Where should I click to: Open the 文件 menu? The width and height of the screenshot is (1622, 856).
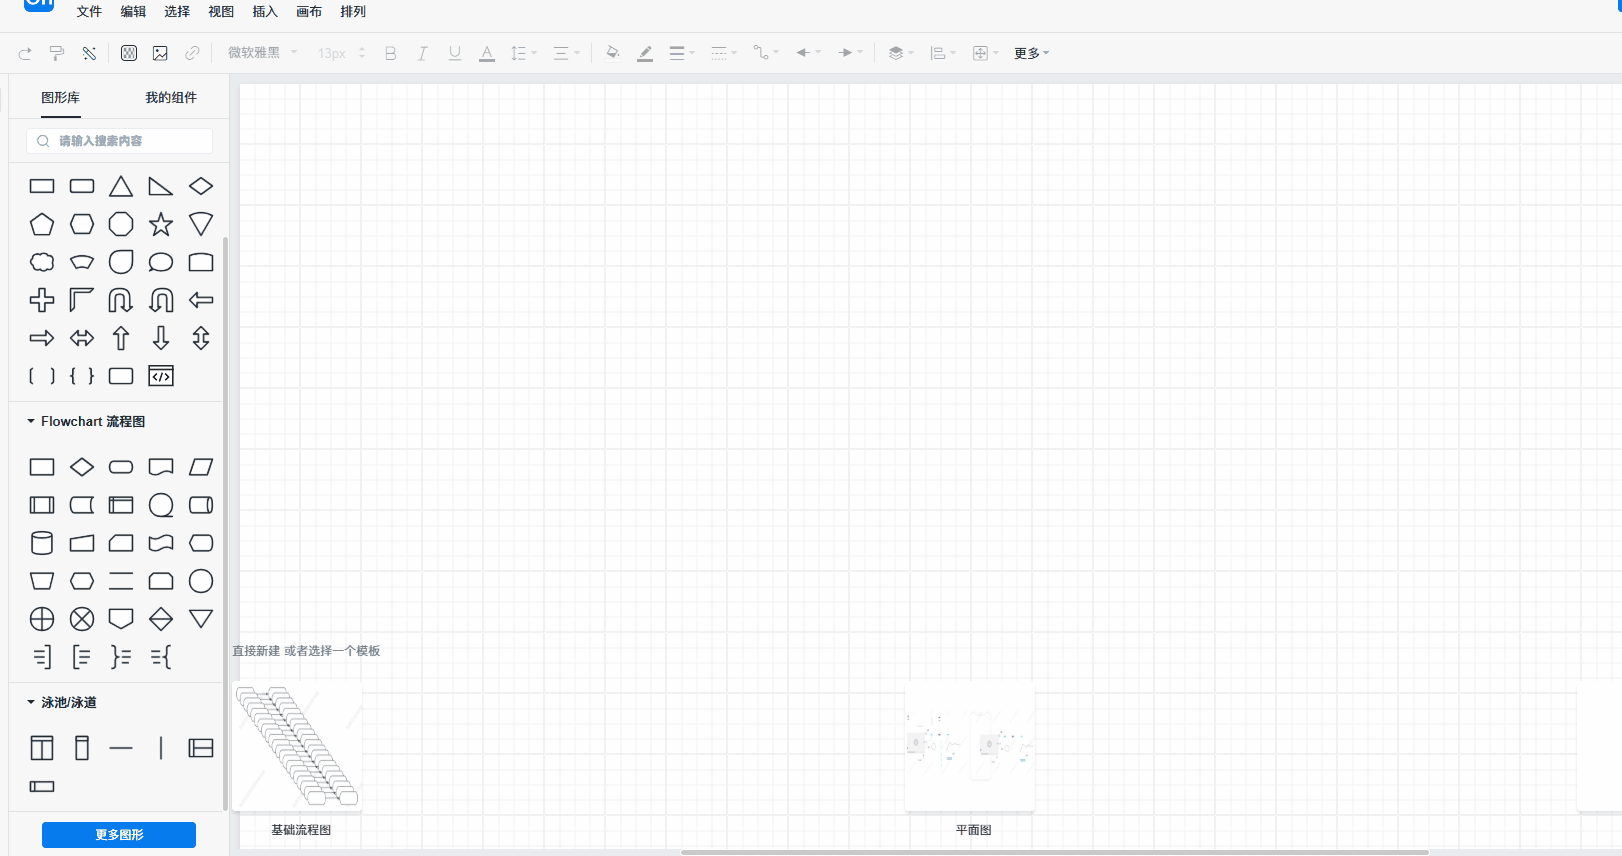coord(89,12)
